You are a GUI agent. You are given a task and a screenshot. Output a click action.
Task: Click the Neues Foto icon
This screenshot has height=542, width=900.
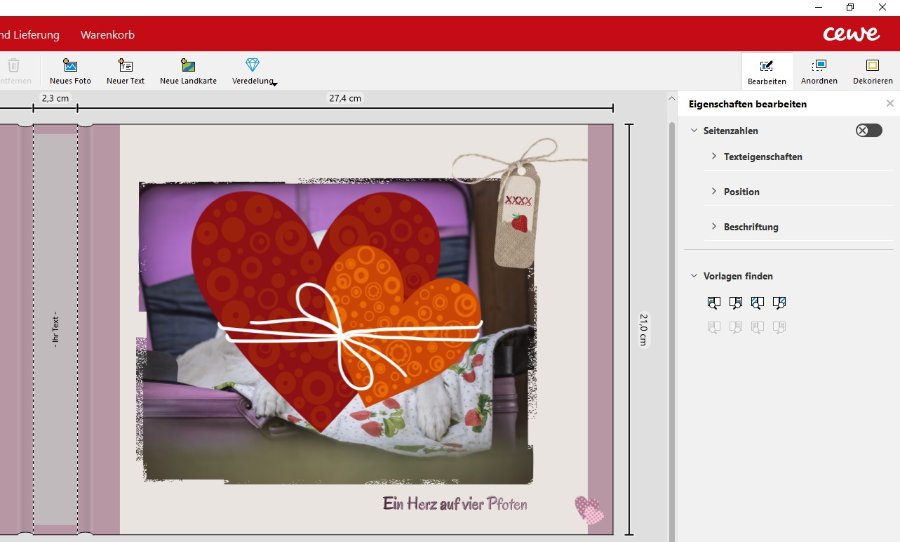pyautogui.click(x=70, y=66)
